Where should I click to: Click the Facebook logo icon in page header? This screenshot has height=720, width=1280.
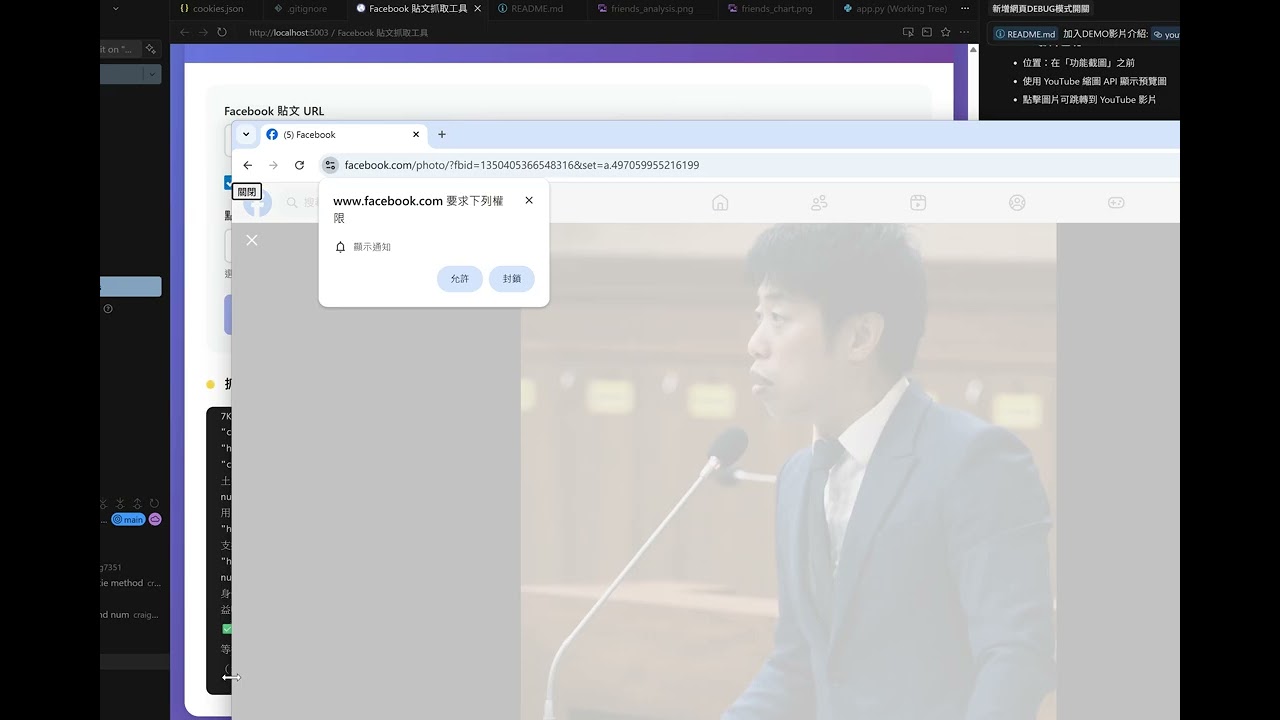[258, 203]
